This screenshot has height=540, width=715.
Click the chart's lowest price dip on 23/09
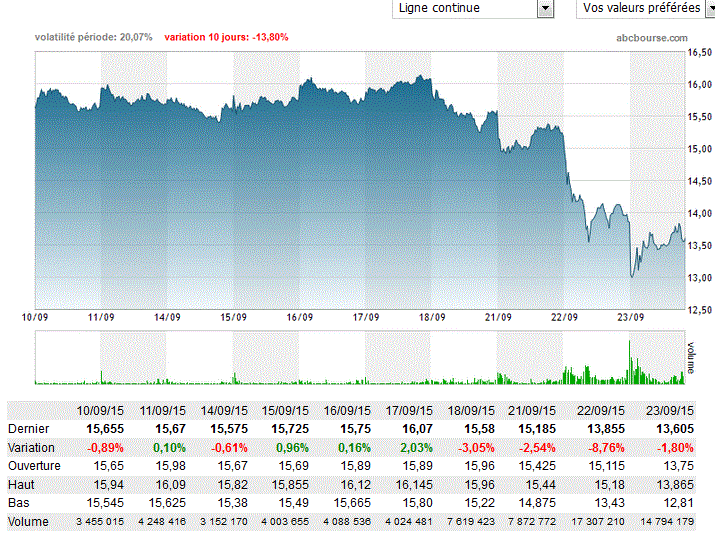632,275
